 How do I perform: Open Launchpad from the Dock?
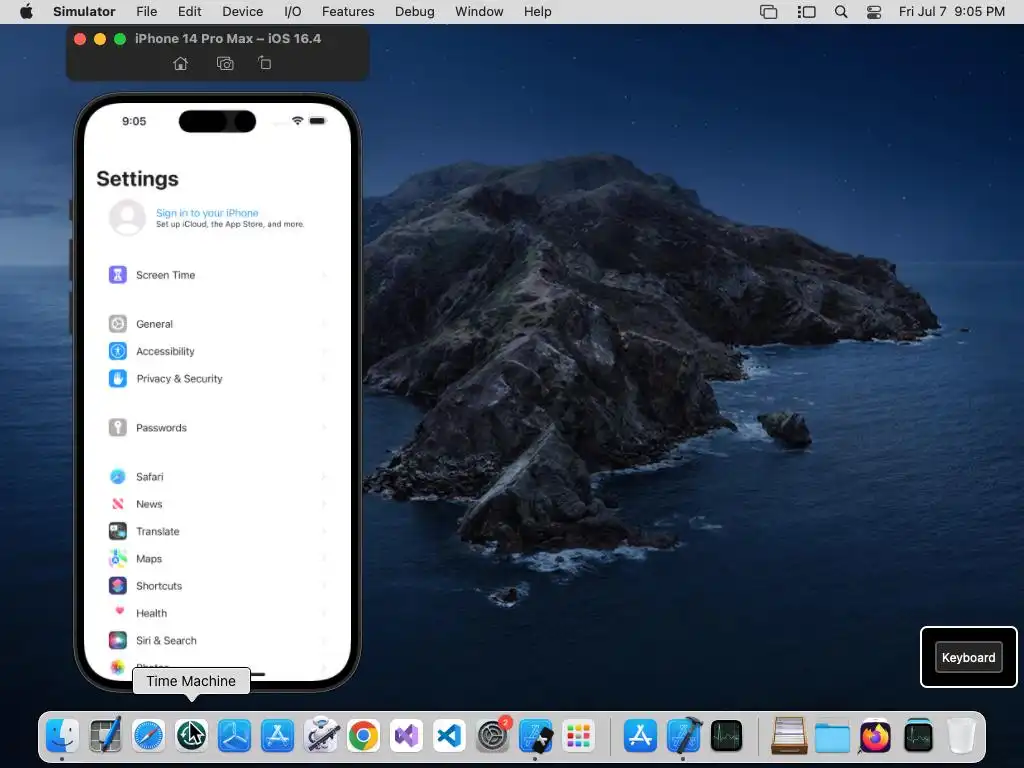click(579, 736)
